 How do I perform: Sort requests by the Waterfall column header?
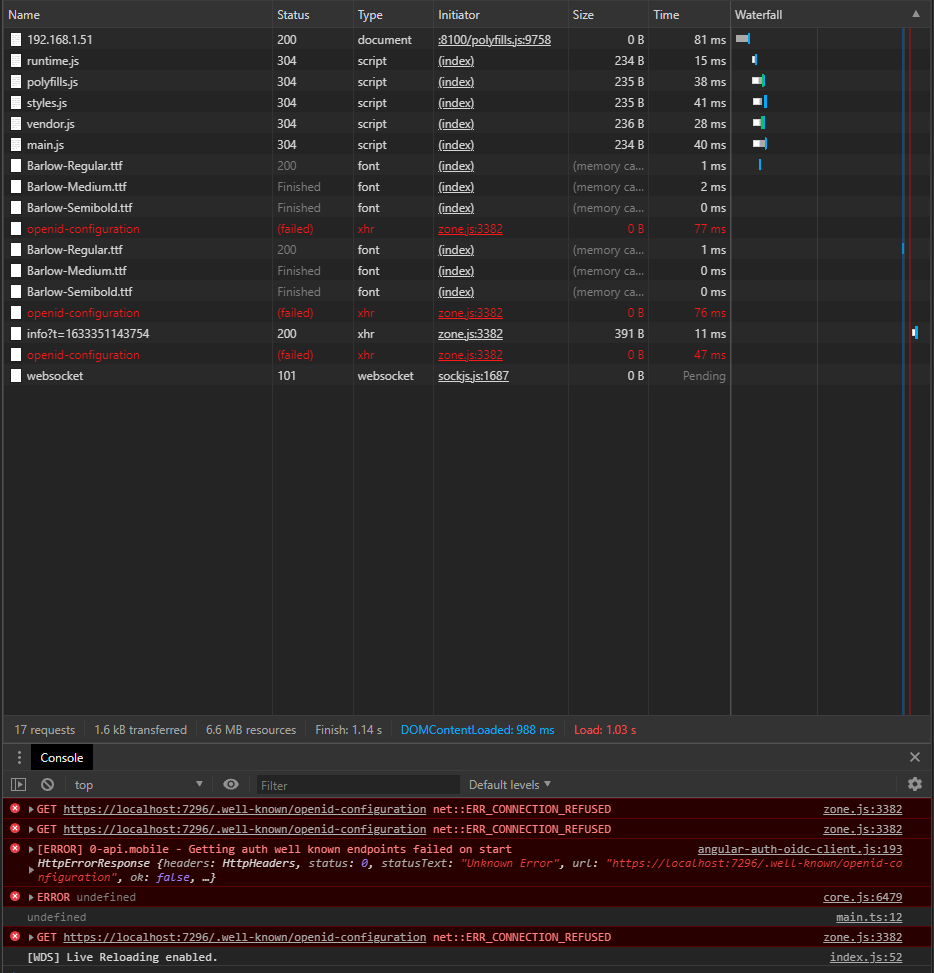762,14
